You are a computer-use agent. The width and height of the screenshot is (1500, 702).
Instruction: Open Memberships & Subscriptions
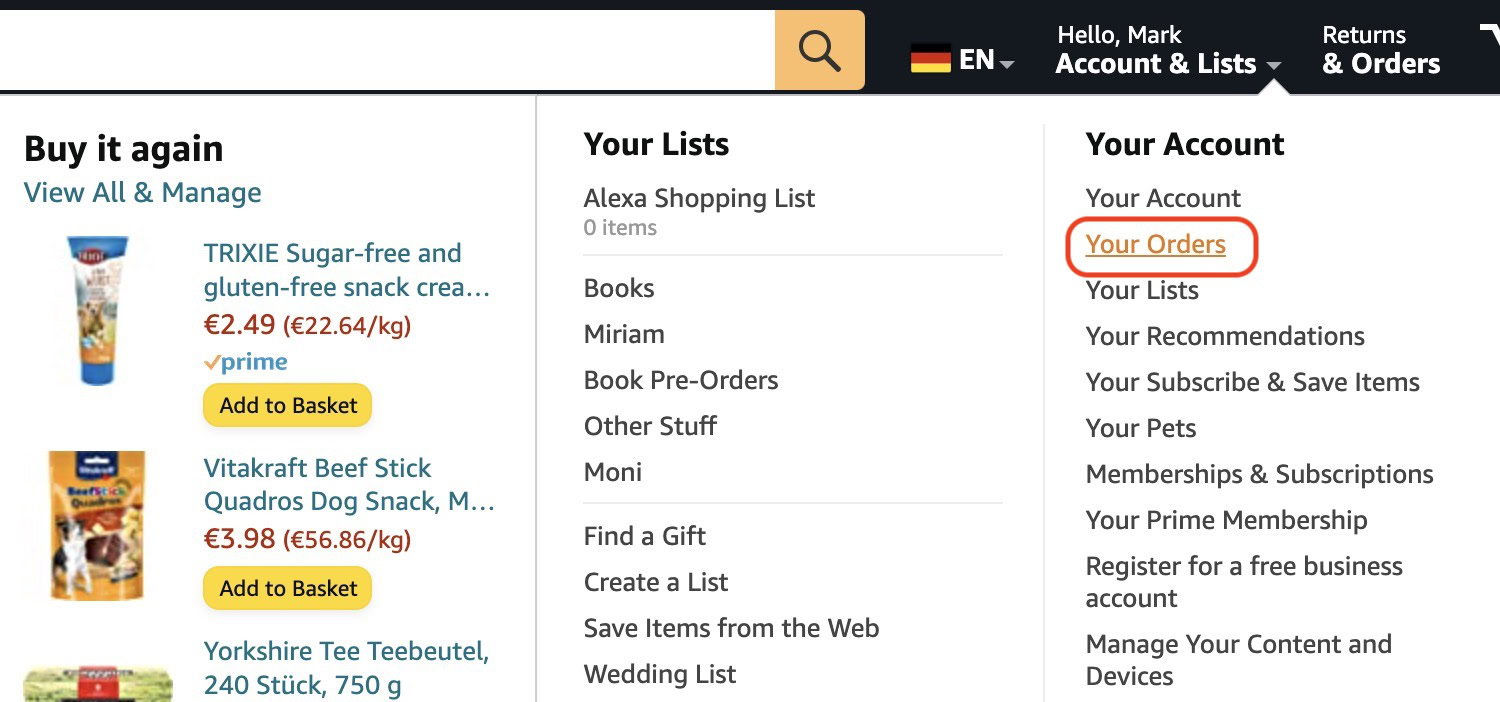tap(1258, 474)
